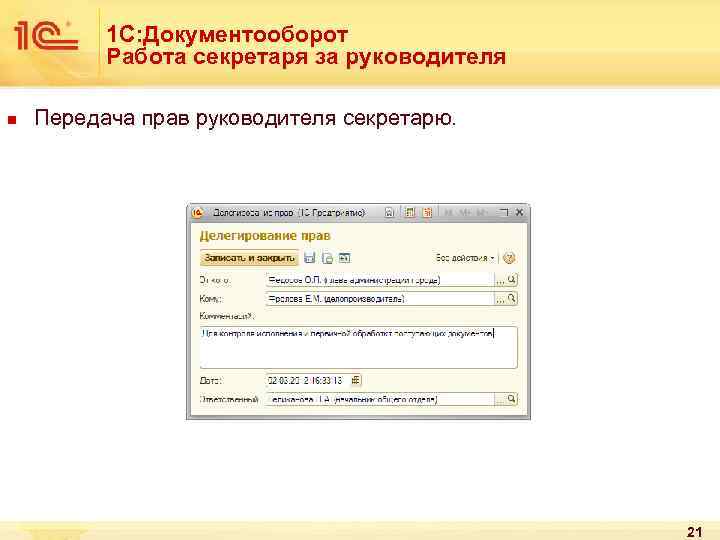
Task: Click the 1C application icon in the title bar
Action: point(197,213)
